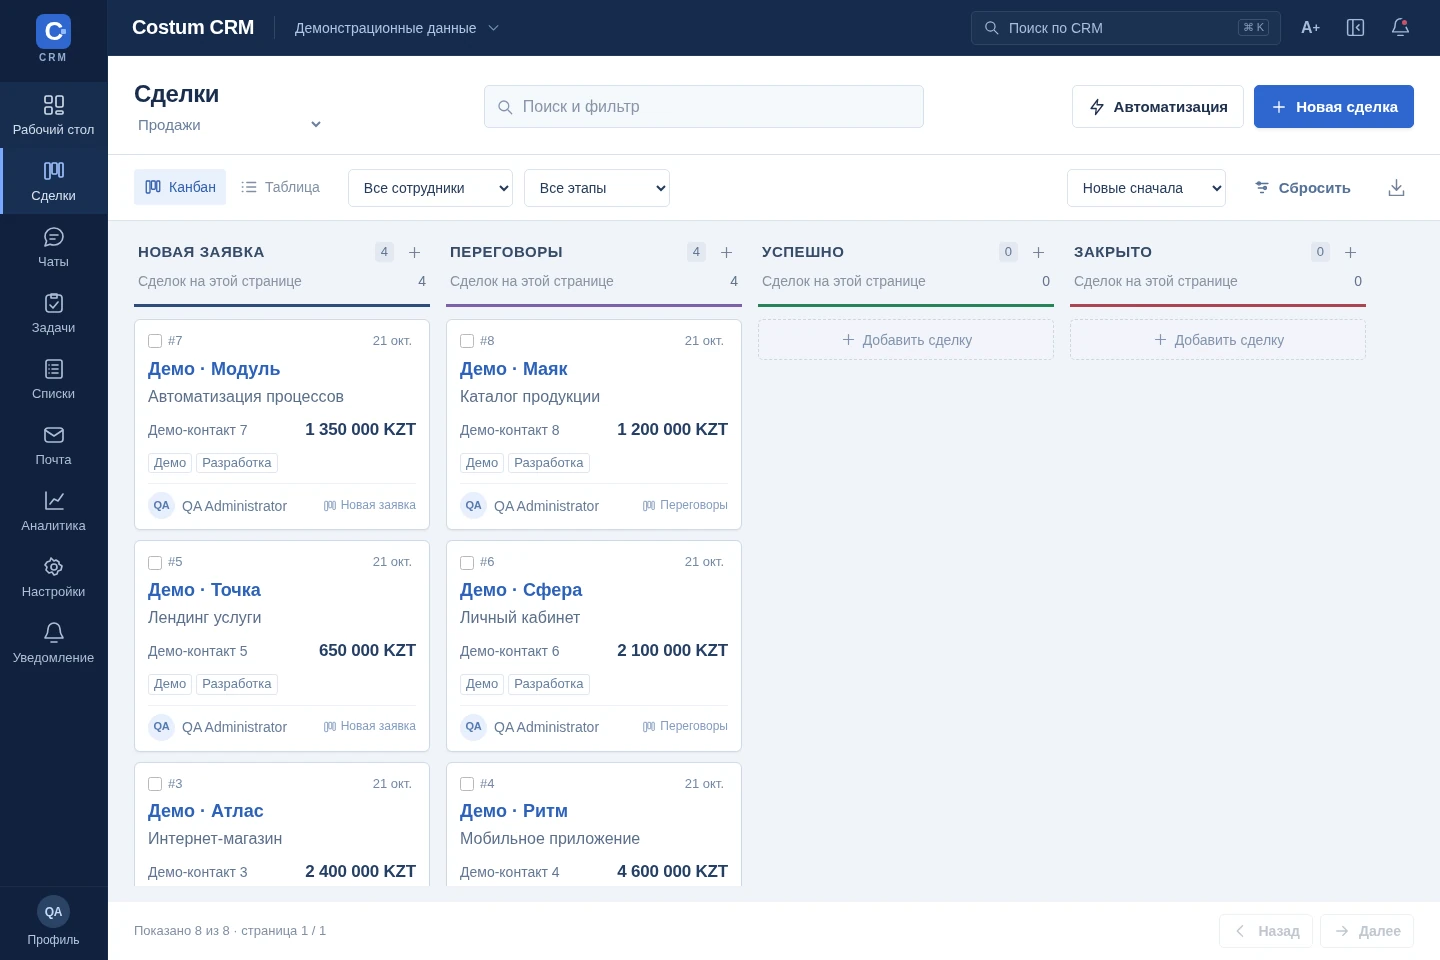The height and width of the screenshot is (960, 1440).
Task: Open the Рабочий стол dashboard icon
Action: coord(54,105)
